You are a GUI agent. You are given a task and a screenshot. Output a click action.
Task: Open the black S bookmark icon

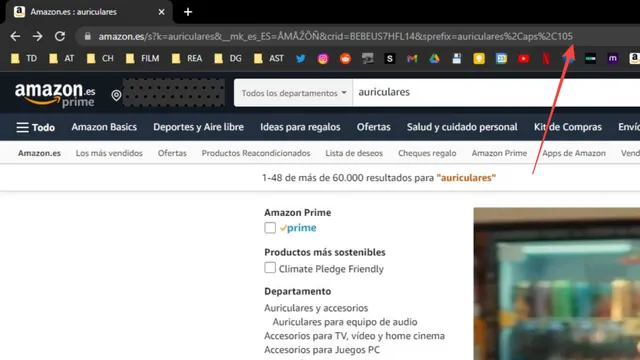pyautogui.click(x=390, y=58)
